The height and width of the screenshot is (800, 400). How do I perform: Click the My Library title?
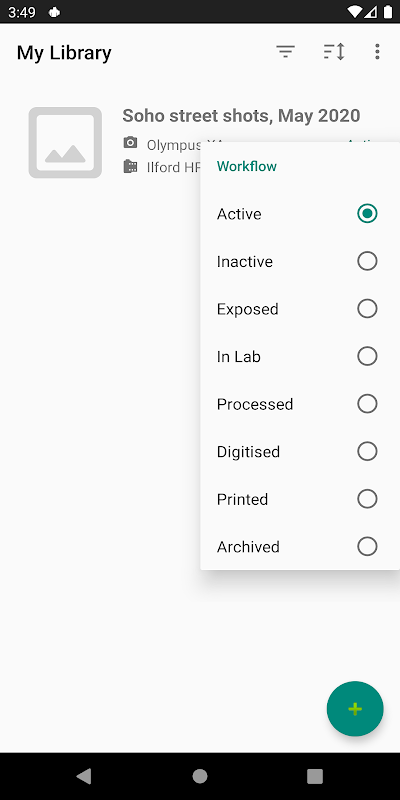64,53
